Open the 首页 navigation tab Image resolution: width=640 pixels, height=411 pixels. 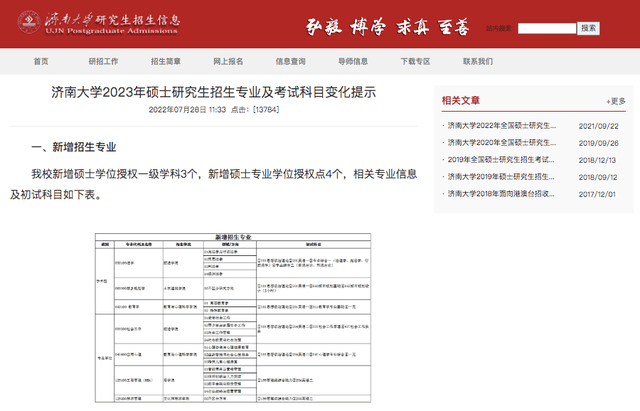[x=41, y=62]
